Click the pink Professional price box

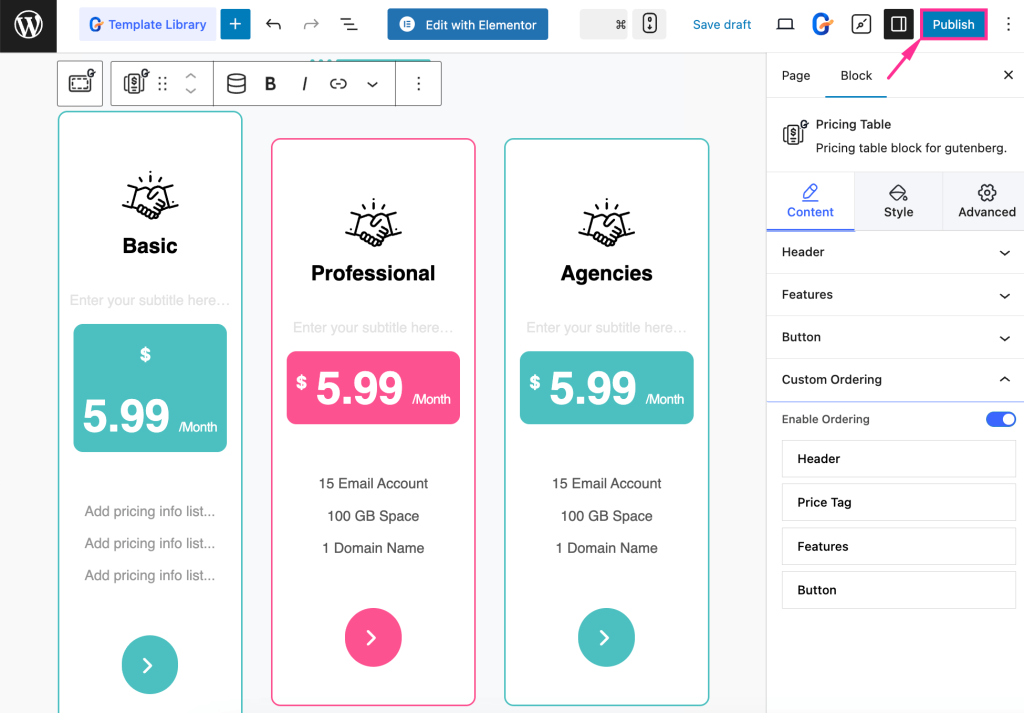(373, 388)
